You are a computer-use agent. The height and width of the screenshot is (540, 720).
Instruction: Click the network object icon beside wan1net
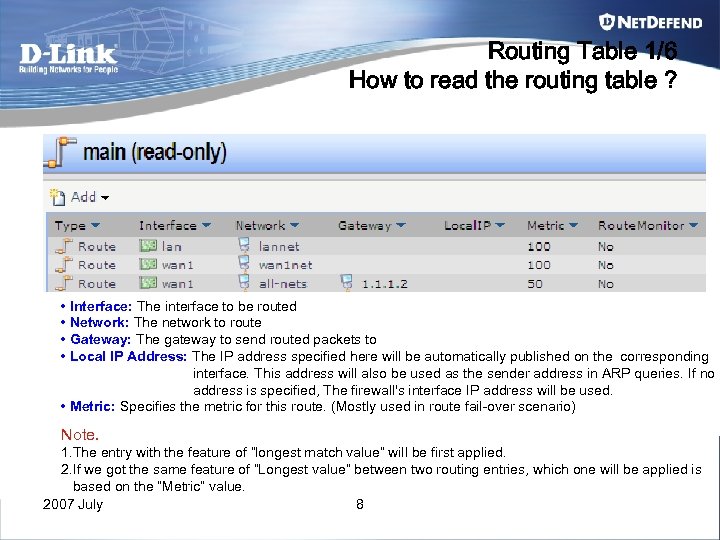tap(244, 263)
